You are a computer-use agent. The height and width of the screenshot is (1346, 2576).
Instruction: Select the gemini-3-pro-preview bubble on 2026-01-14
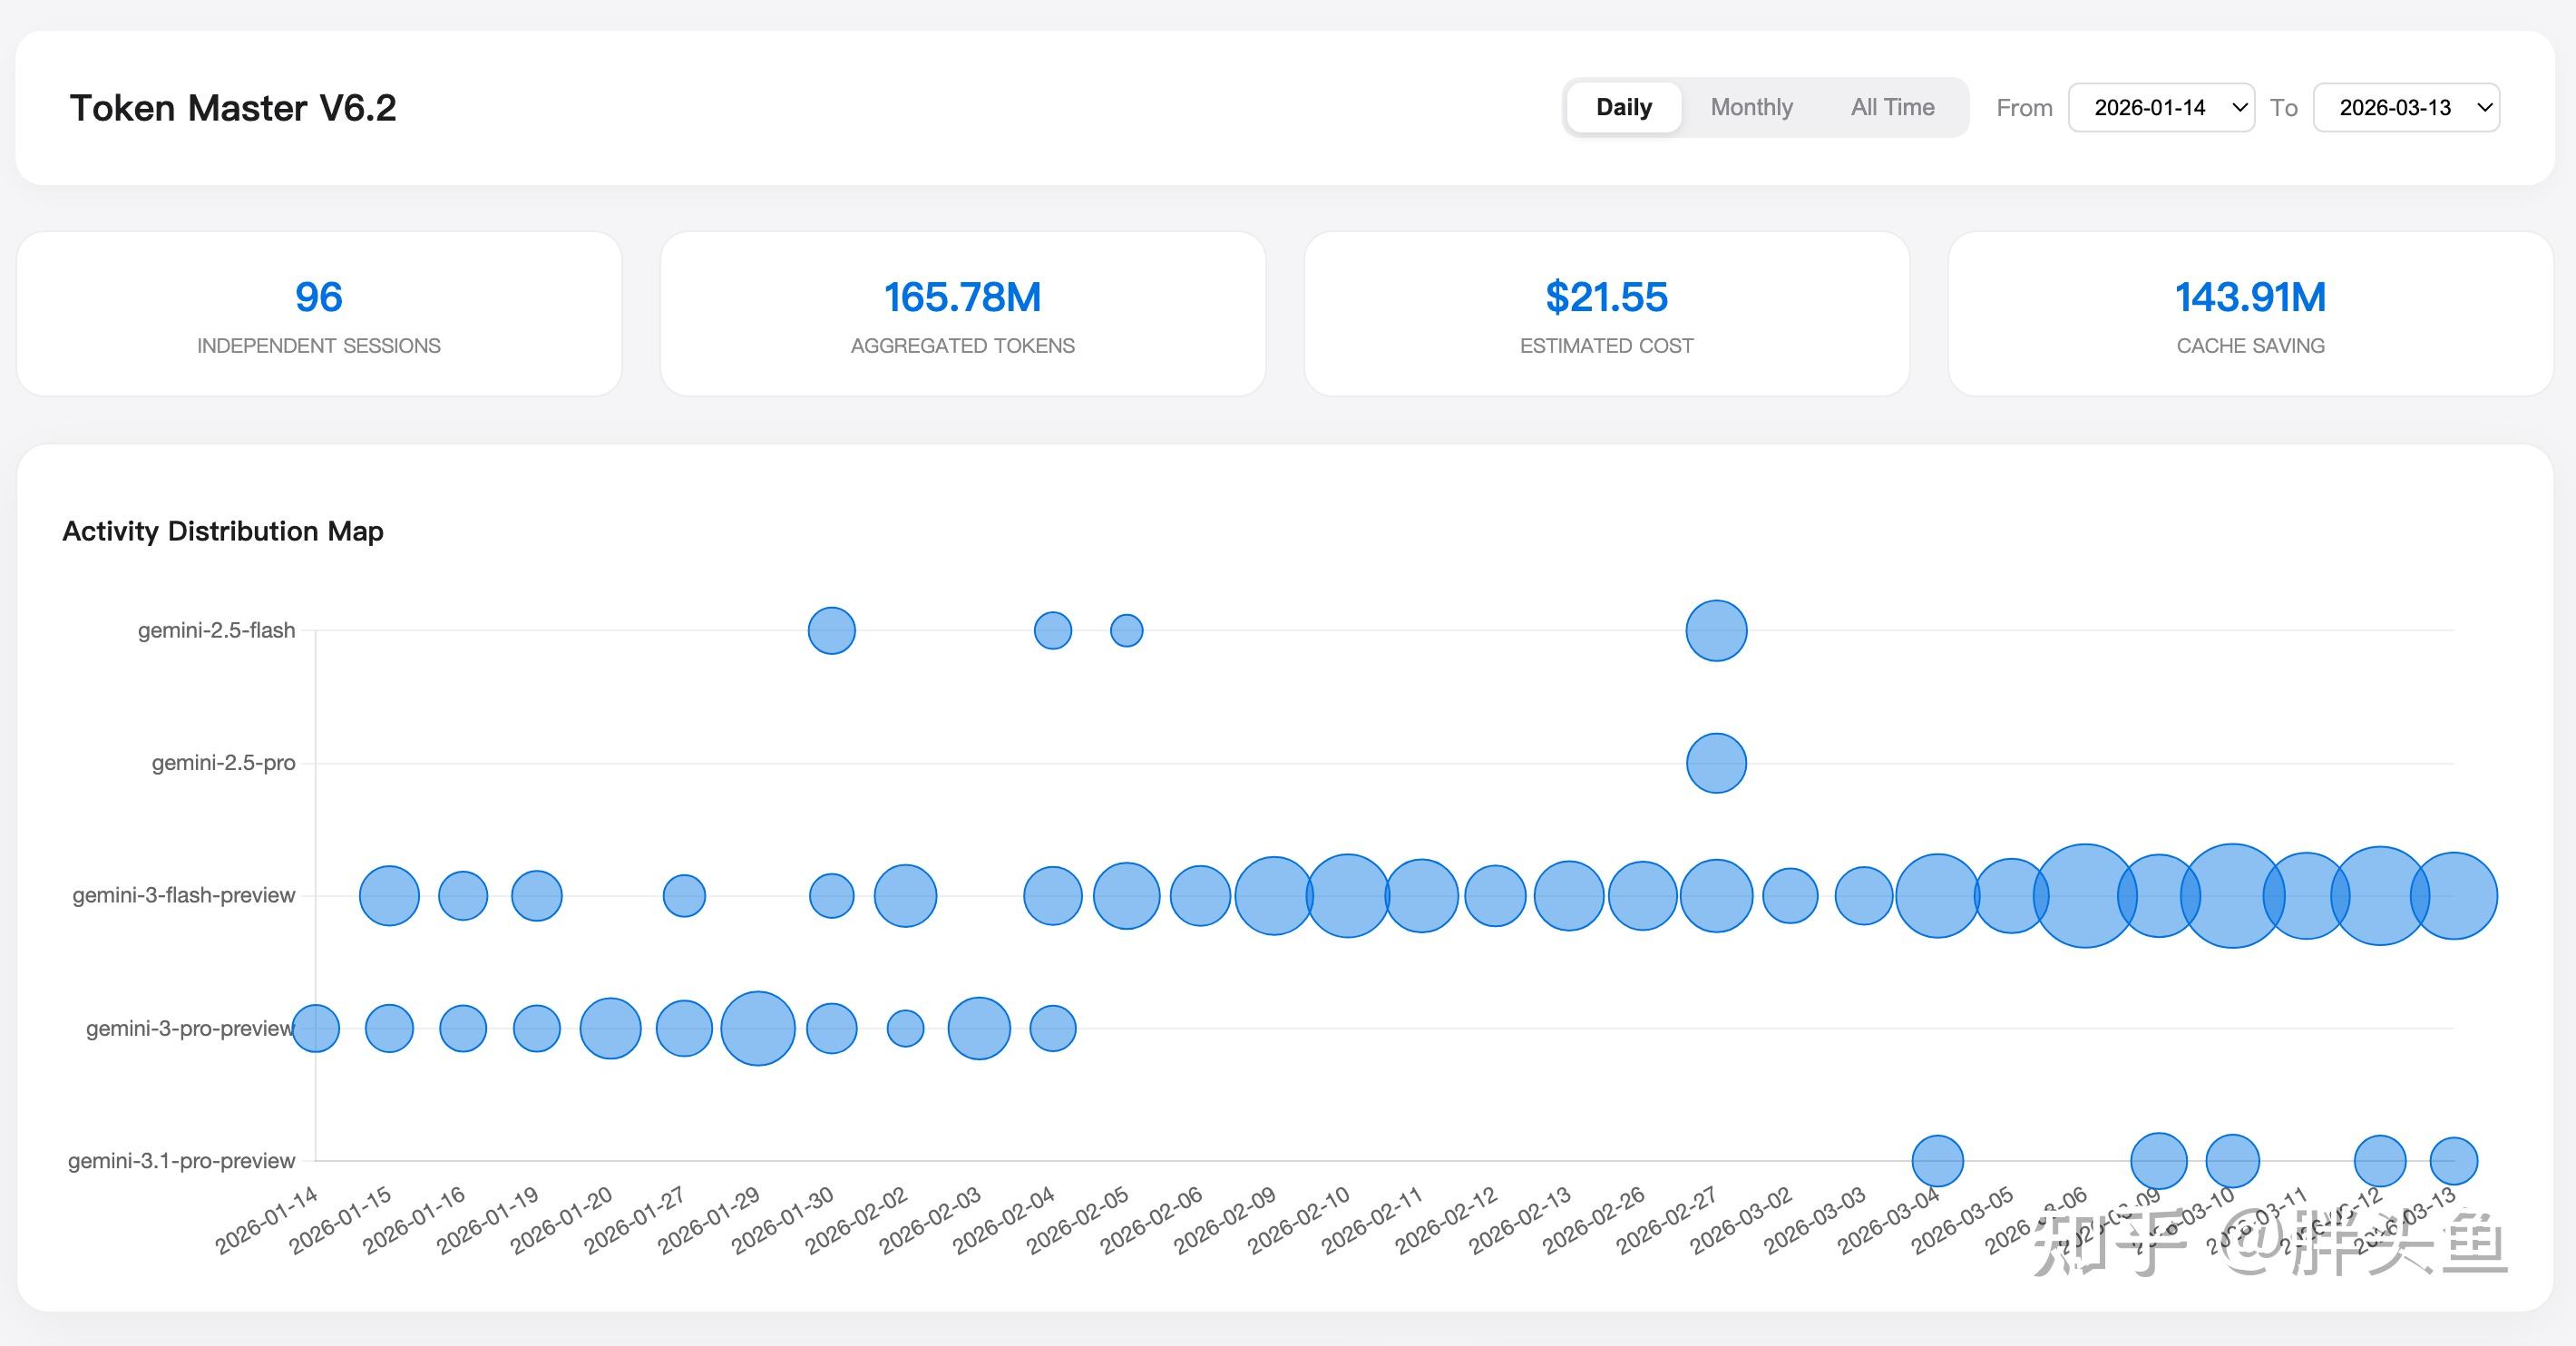[315, 1028]
